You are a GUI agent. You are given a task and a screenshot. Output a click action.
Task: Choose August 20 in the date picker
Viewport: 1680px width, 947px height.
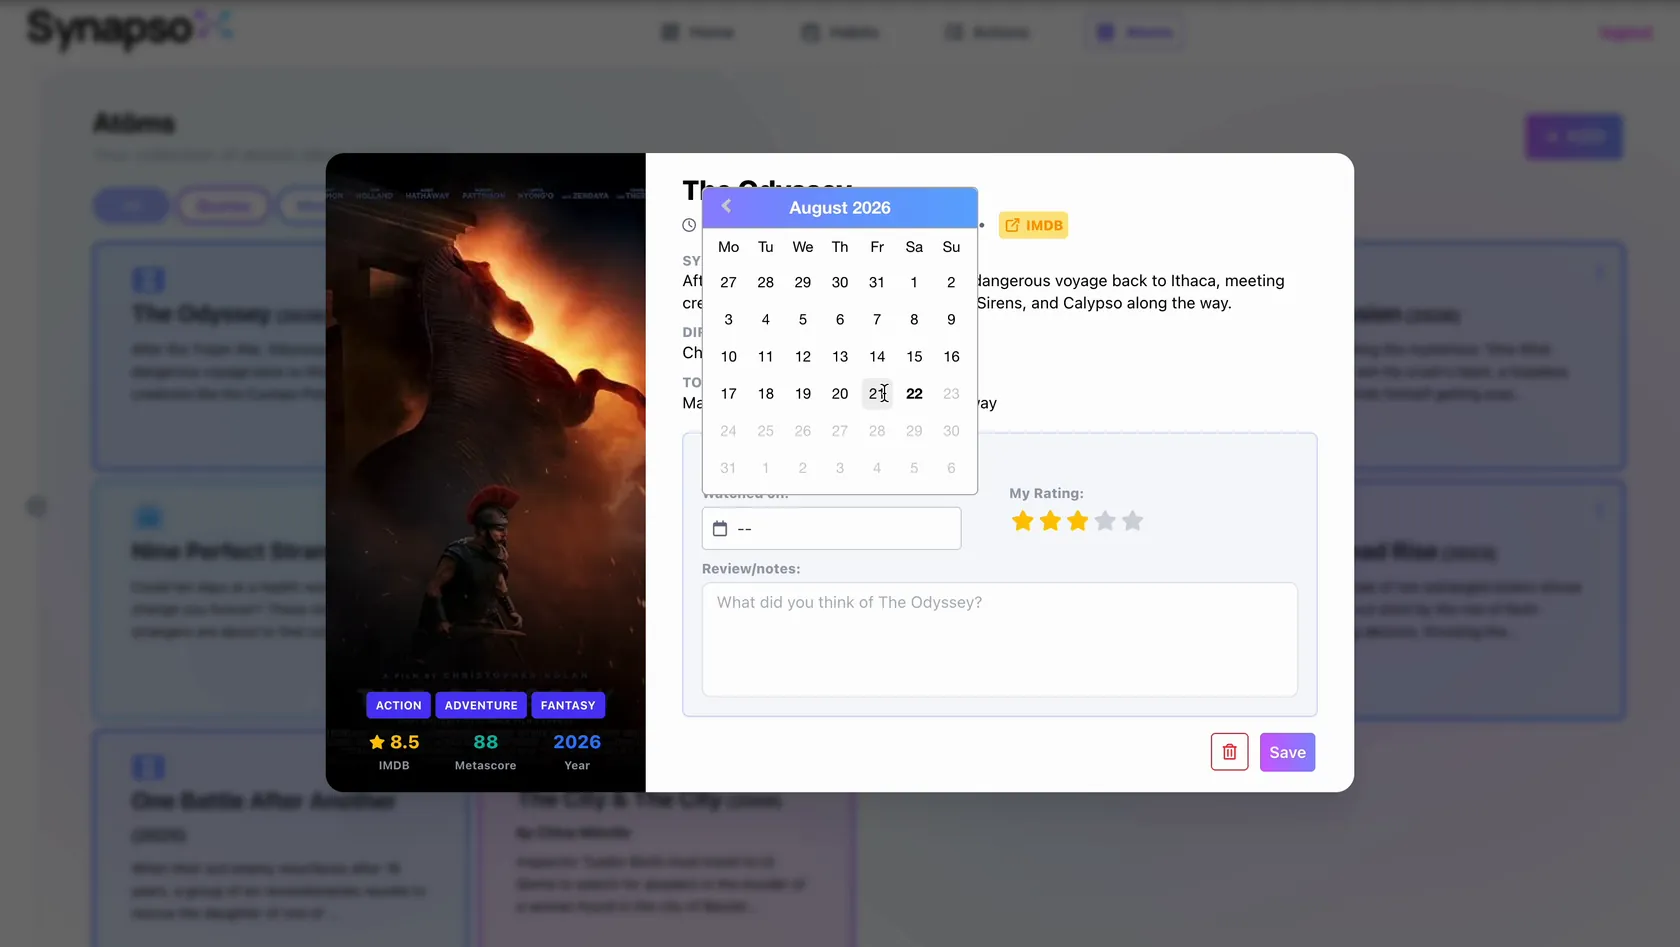(840, 394)
